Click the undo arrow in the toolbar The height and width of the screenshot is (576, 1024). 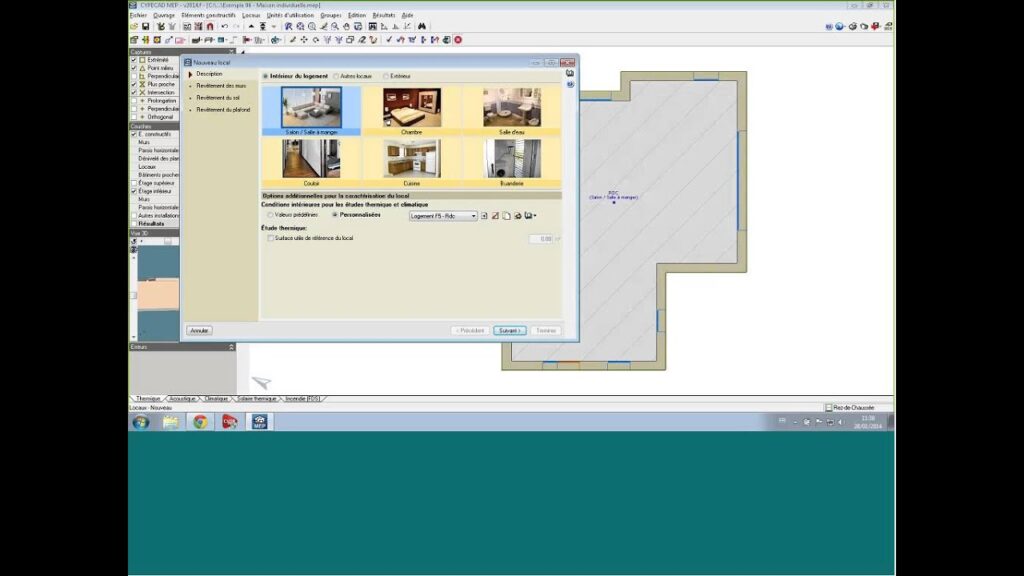(x=224, y=27)
